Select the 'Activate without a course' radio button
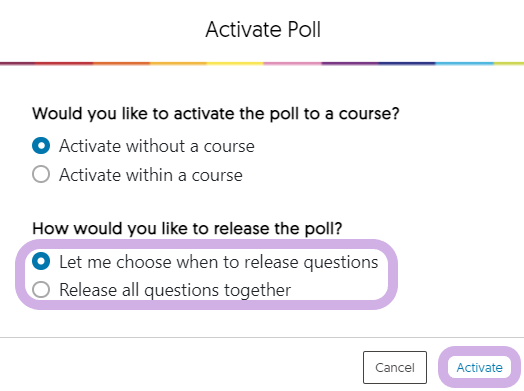Screen dimensions: 524x391 point(41,146)
